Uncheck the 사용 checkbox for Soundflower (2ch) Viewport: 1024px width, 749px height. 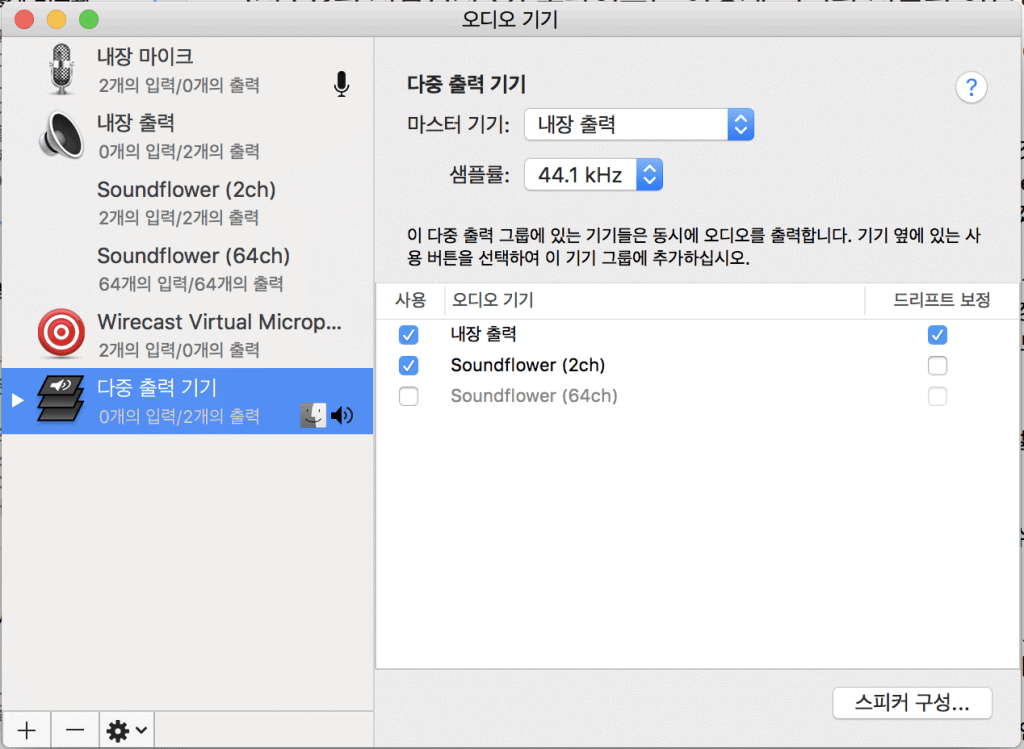click(408, 365)
